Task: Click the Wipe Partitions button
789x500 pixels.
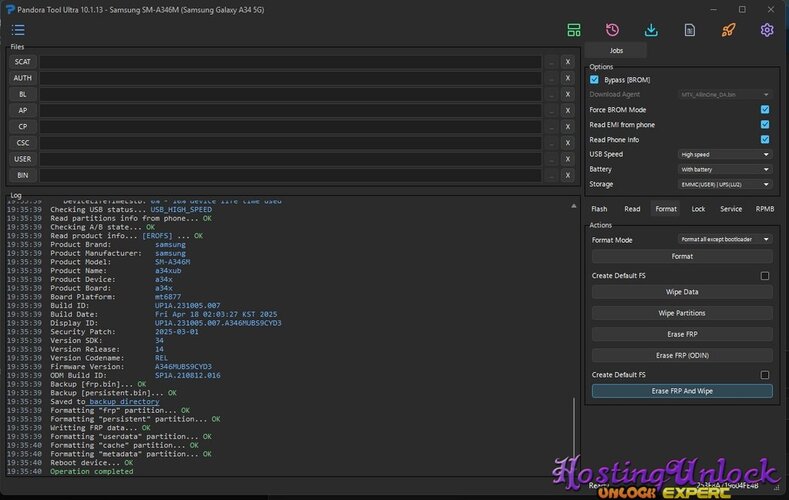Action: click(682, 313)
